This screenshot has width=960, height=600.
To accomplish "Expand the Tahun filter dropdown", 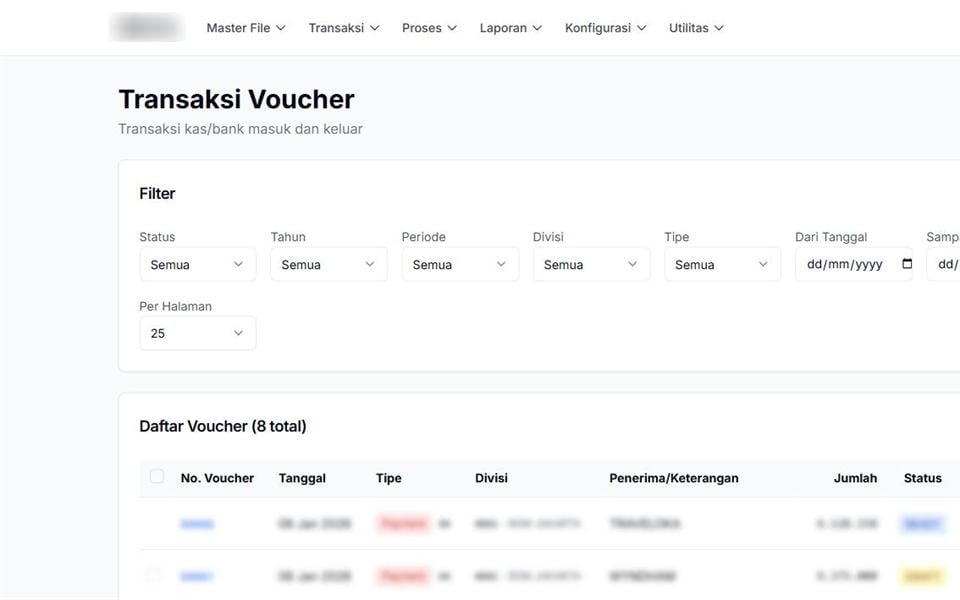I will [329, 264].
